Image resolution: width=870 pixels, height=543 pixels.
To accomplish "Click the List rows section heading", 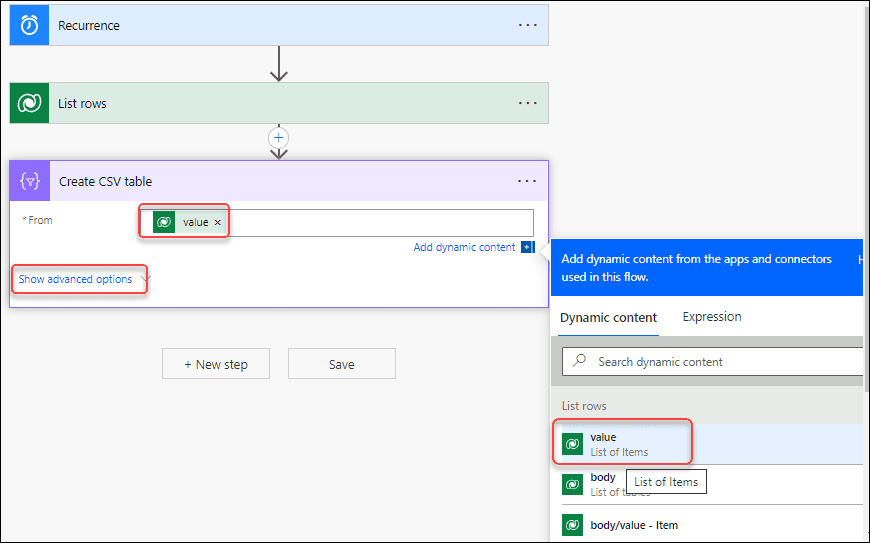I will point(584,405).
